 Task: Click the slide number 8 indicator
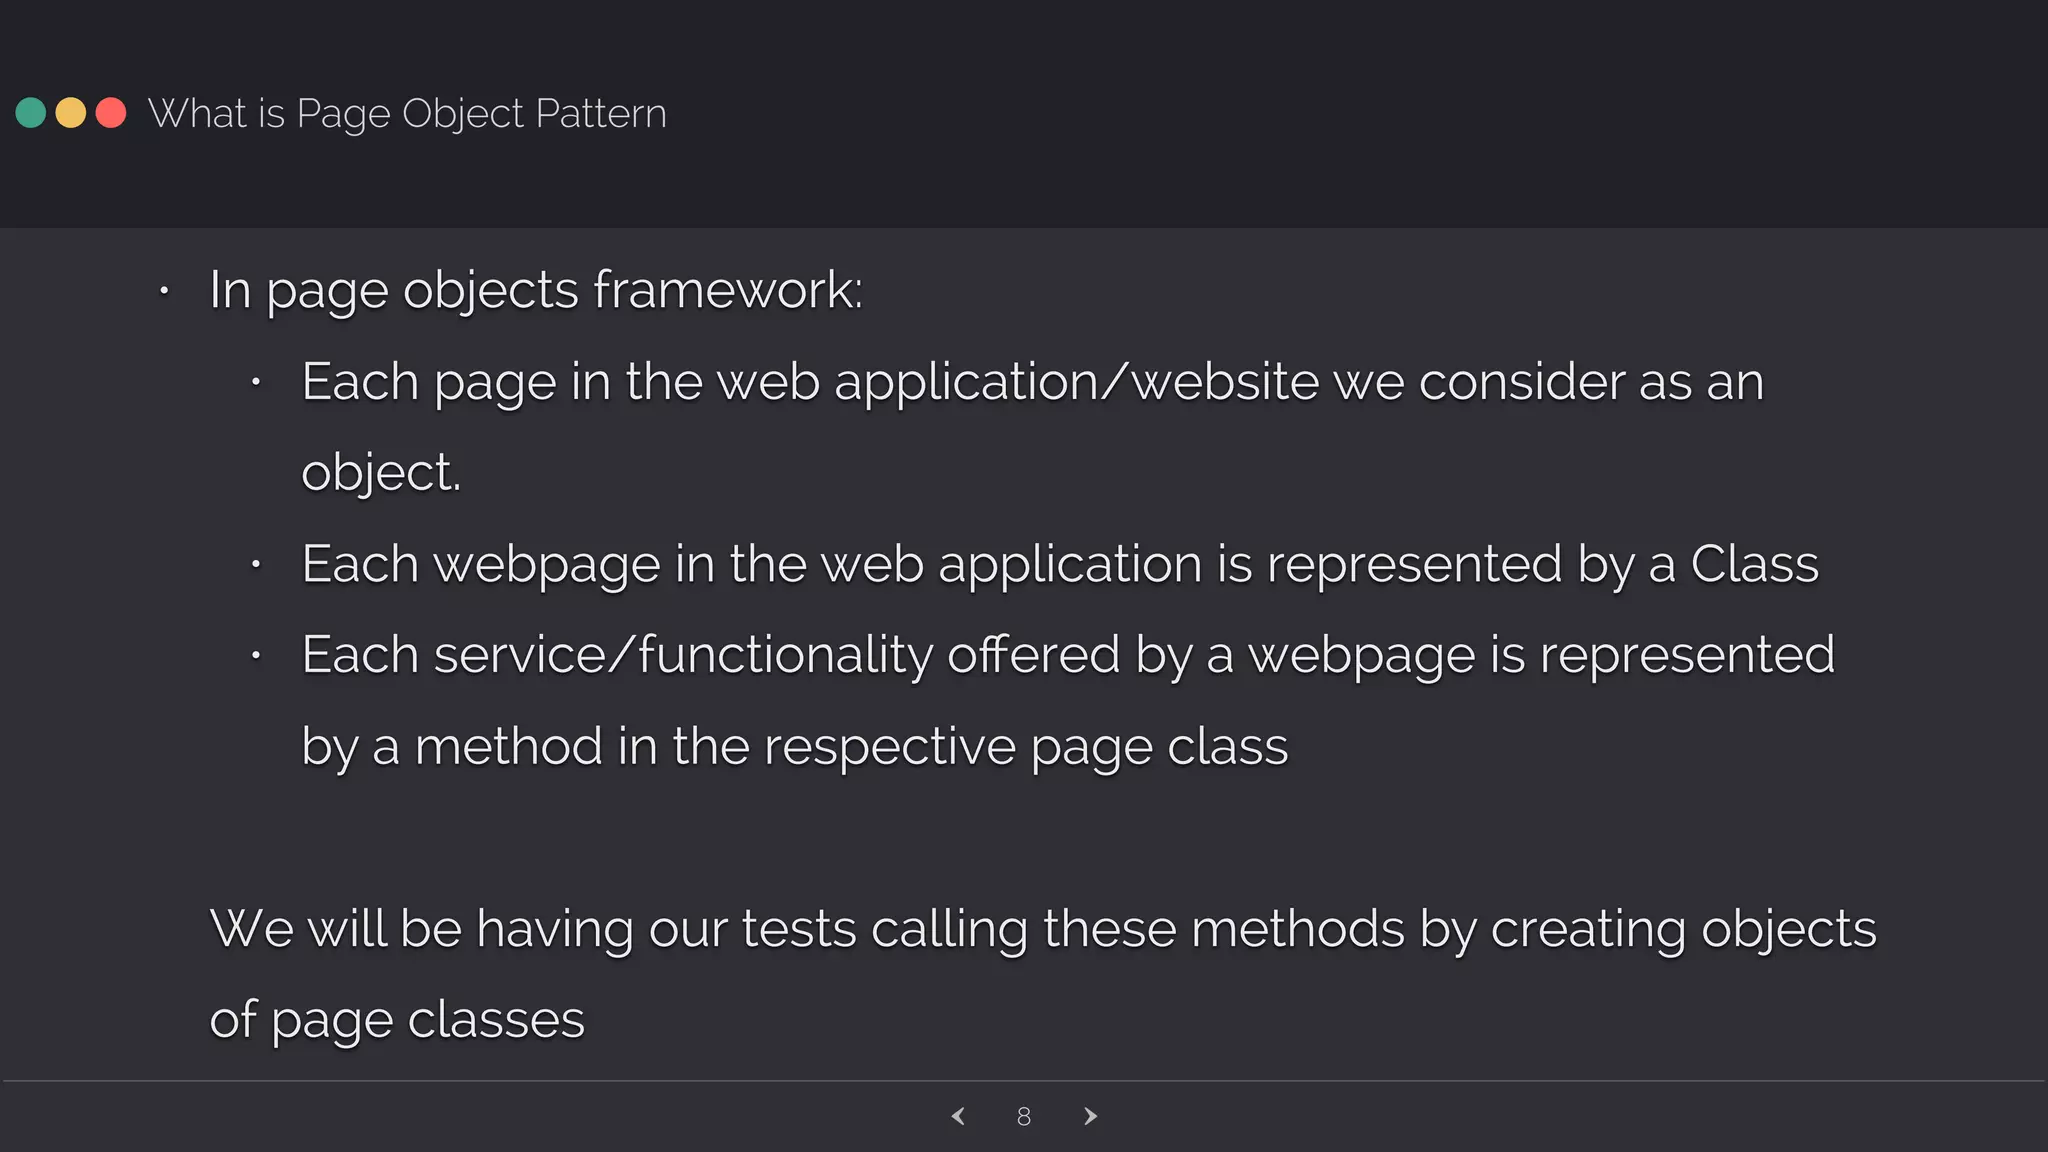pos(1024,1116)
